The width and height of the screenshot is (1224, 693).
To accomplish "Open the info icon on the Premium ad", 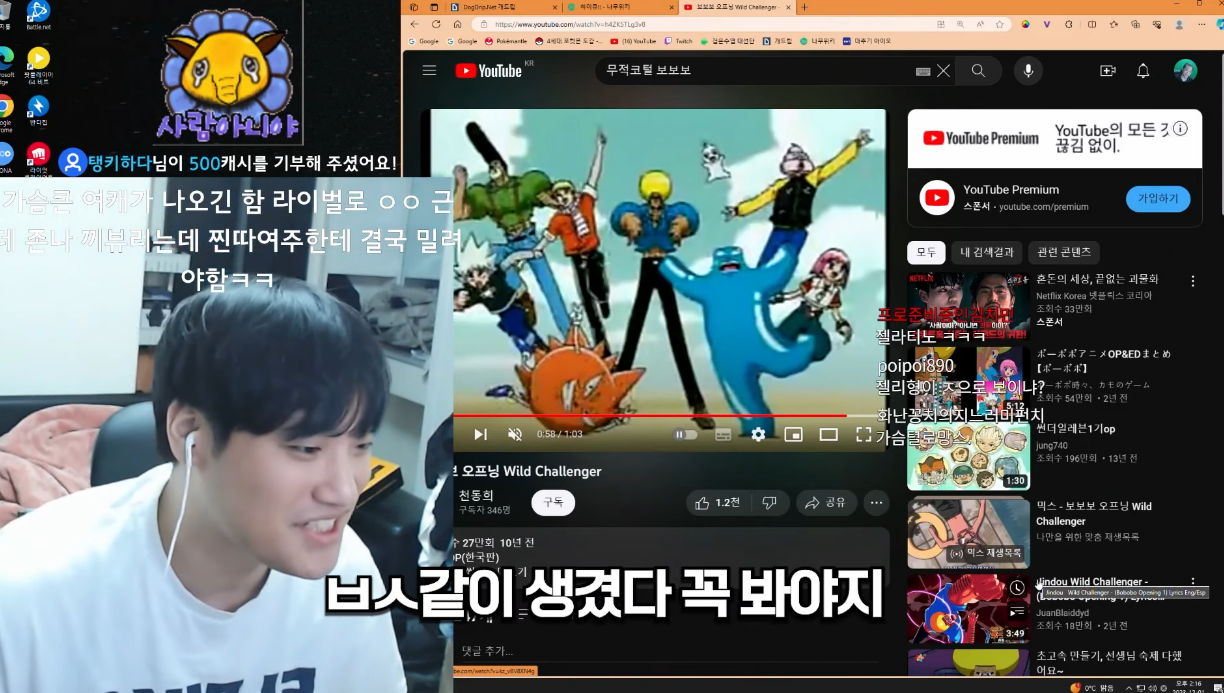I will 1181,129.
